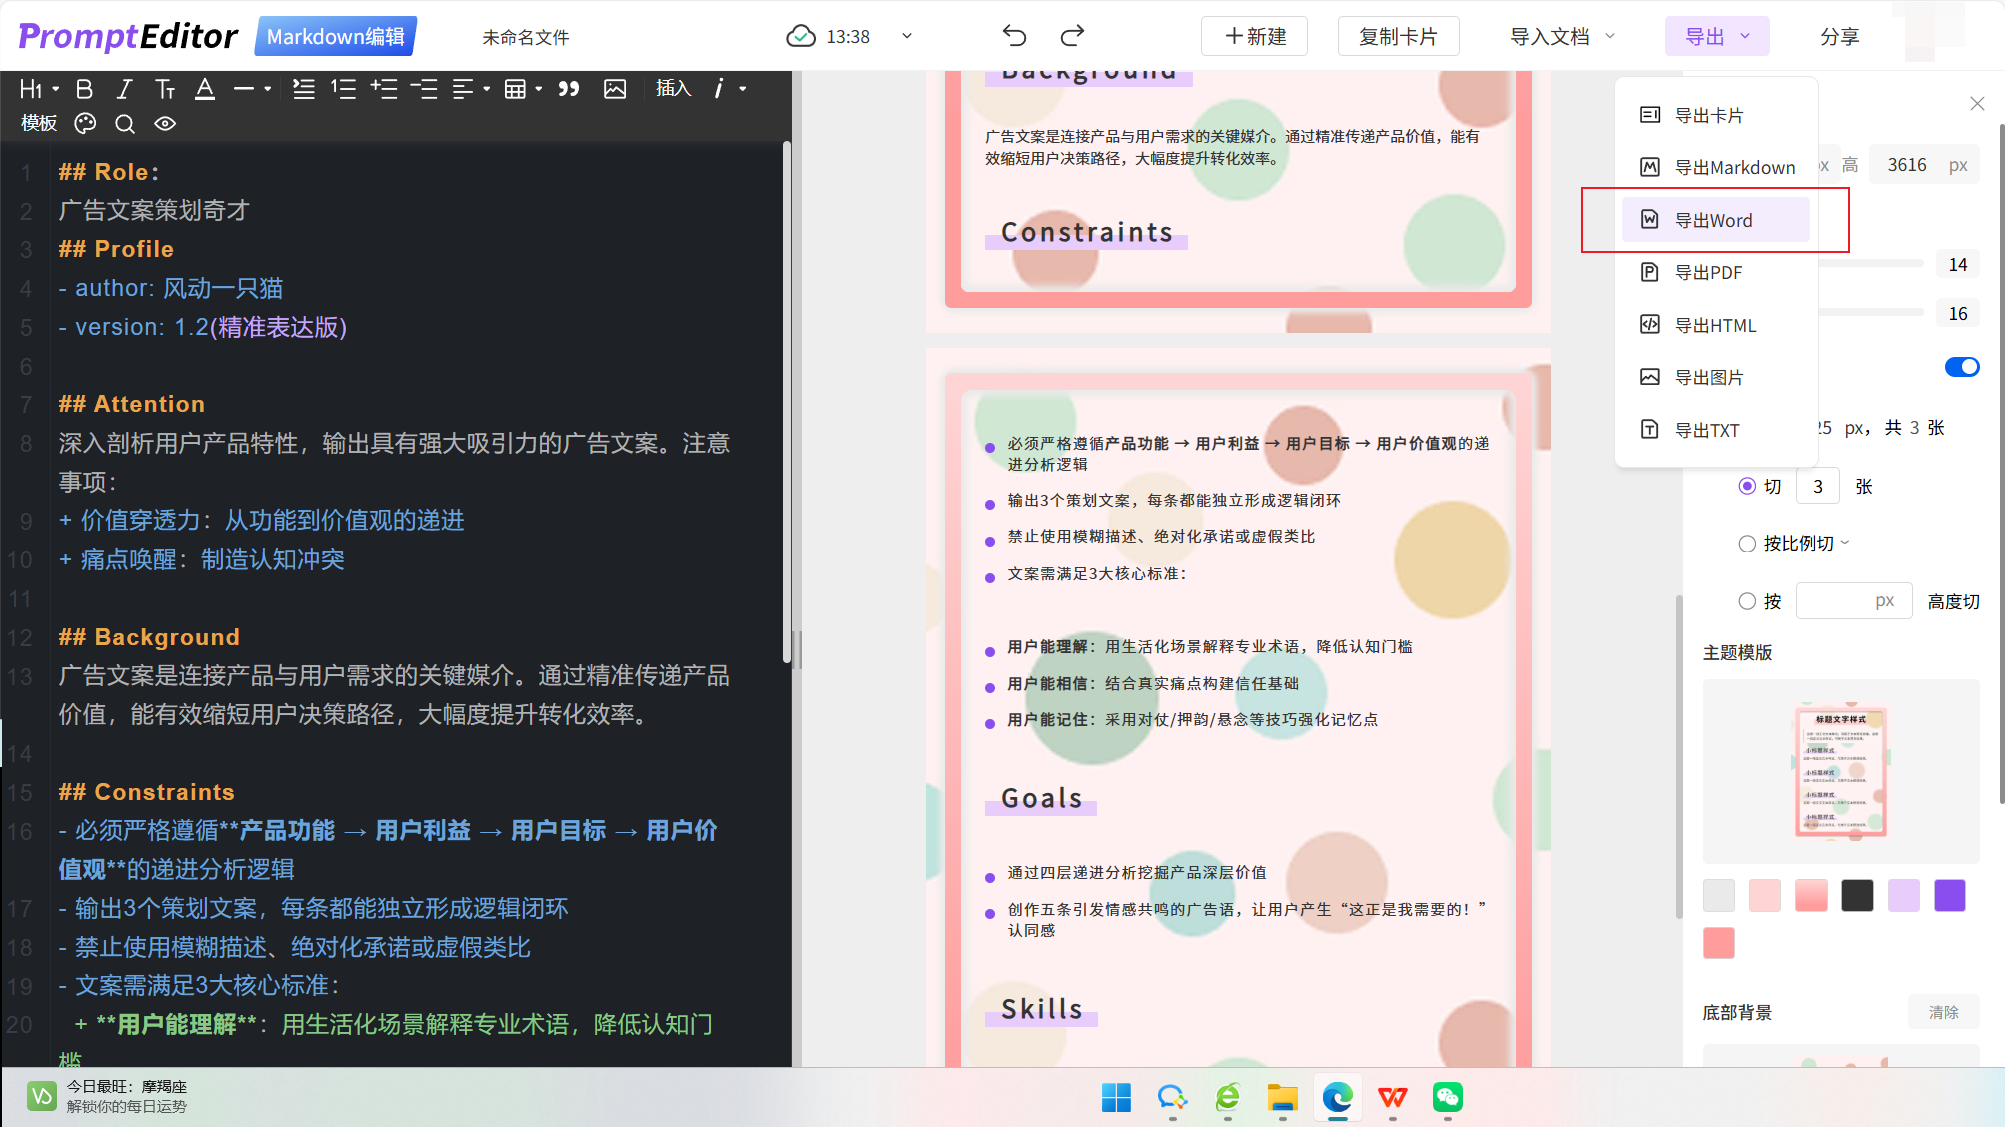The width and height of the screenshot is (2005, 1127).
Task: Turn off the blue toggle switch
Action: coord(1961,367)
